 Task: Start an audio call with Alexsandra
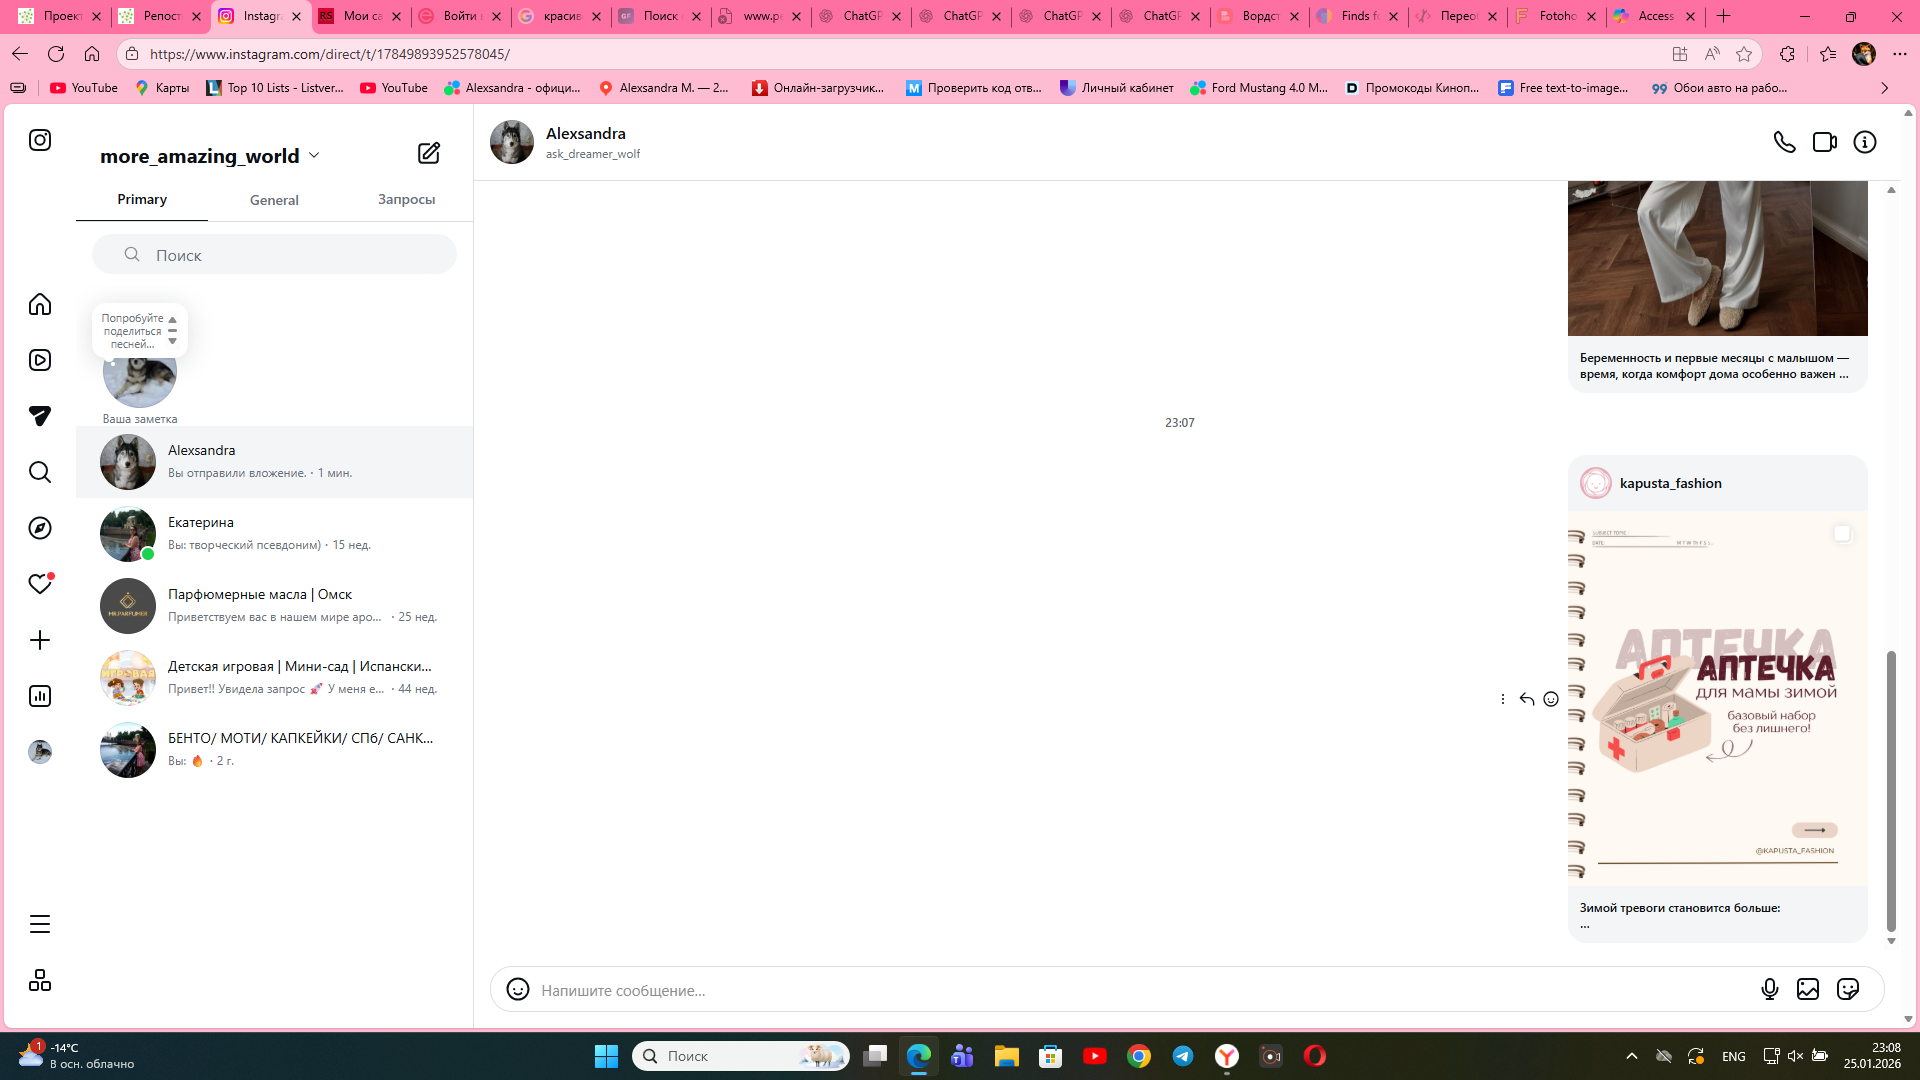tap(1784, 142)
